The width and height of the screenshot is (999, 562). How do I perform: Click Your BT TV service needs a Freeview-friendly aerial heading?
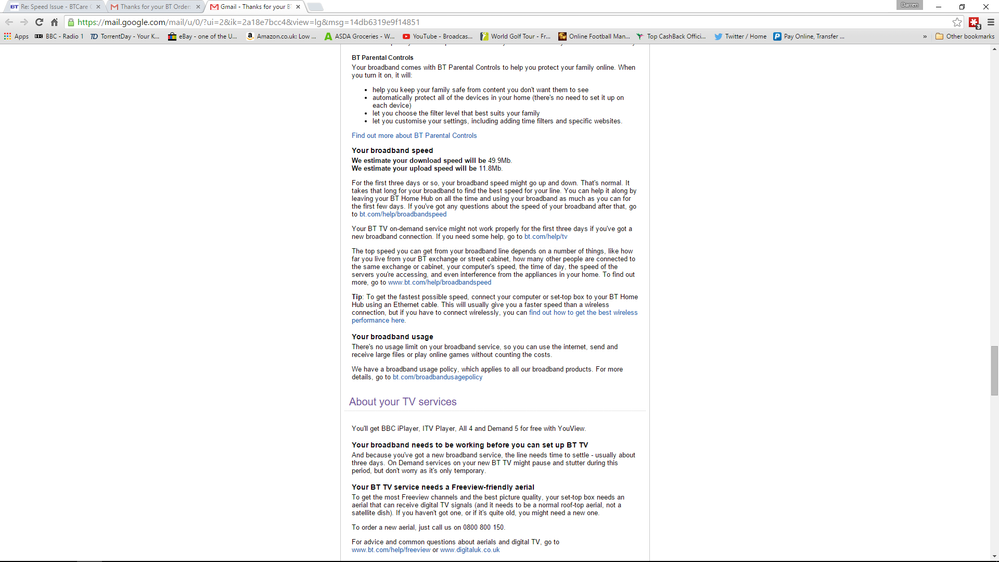443,487
